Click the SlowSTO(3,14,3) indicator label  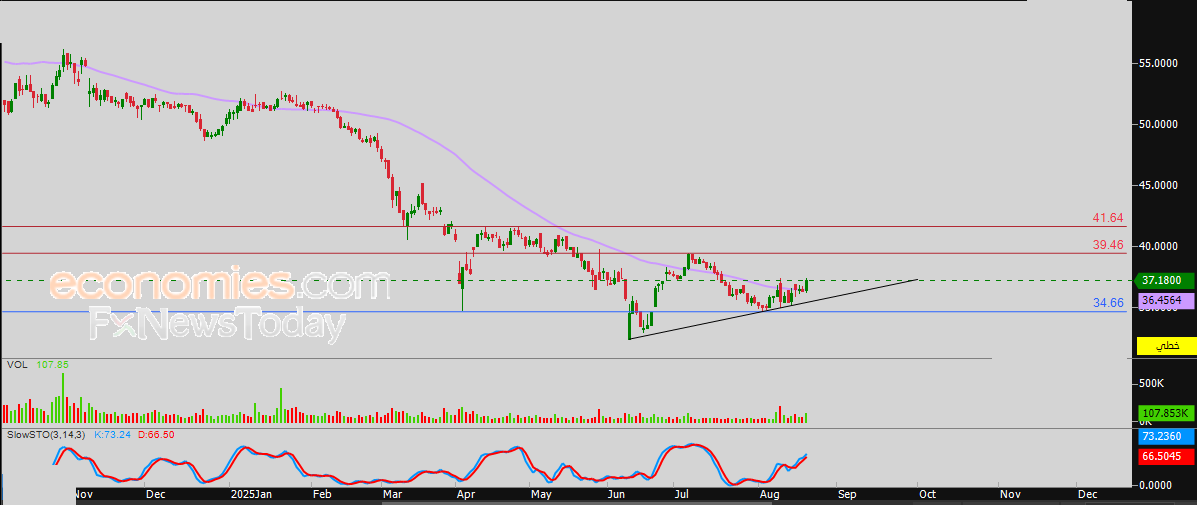click(47, 434)
